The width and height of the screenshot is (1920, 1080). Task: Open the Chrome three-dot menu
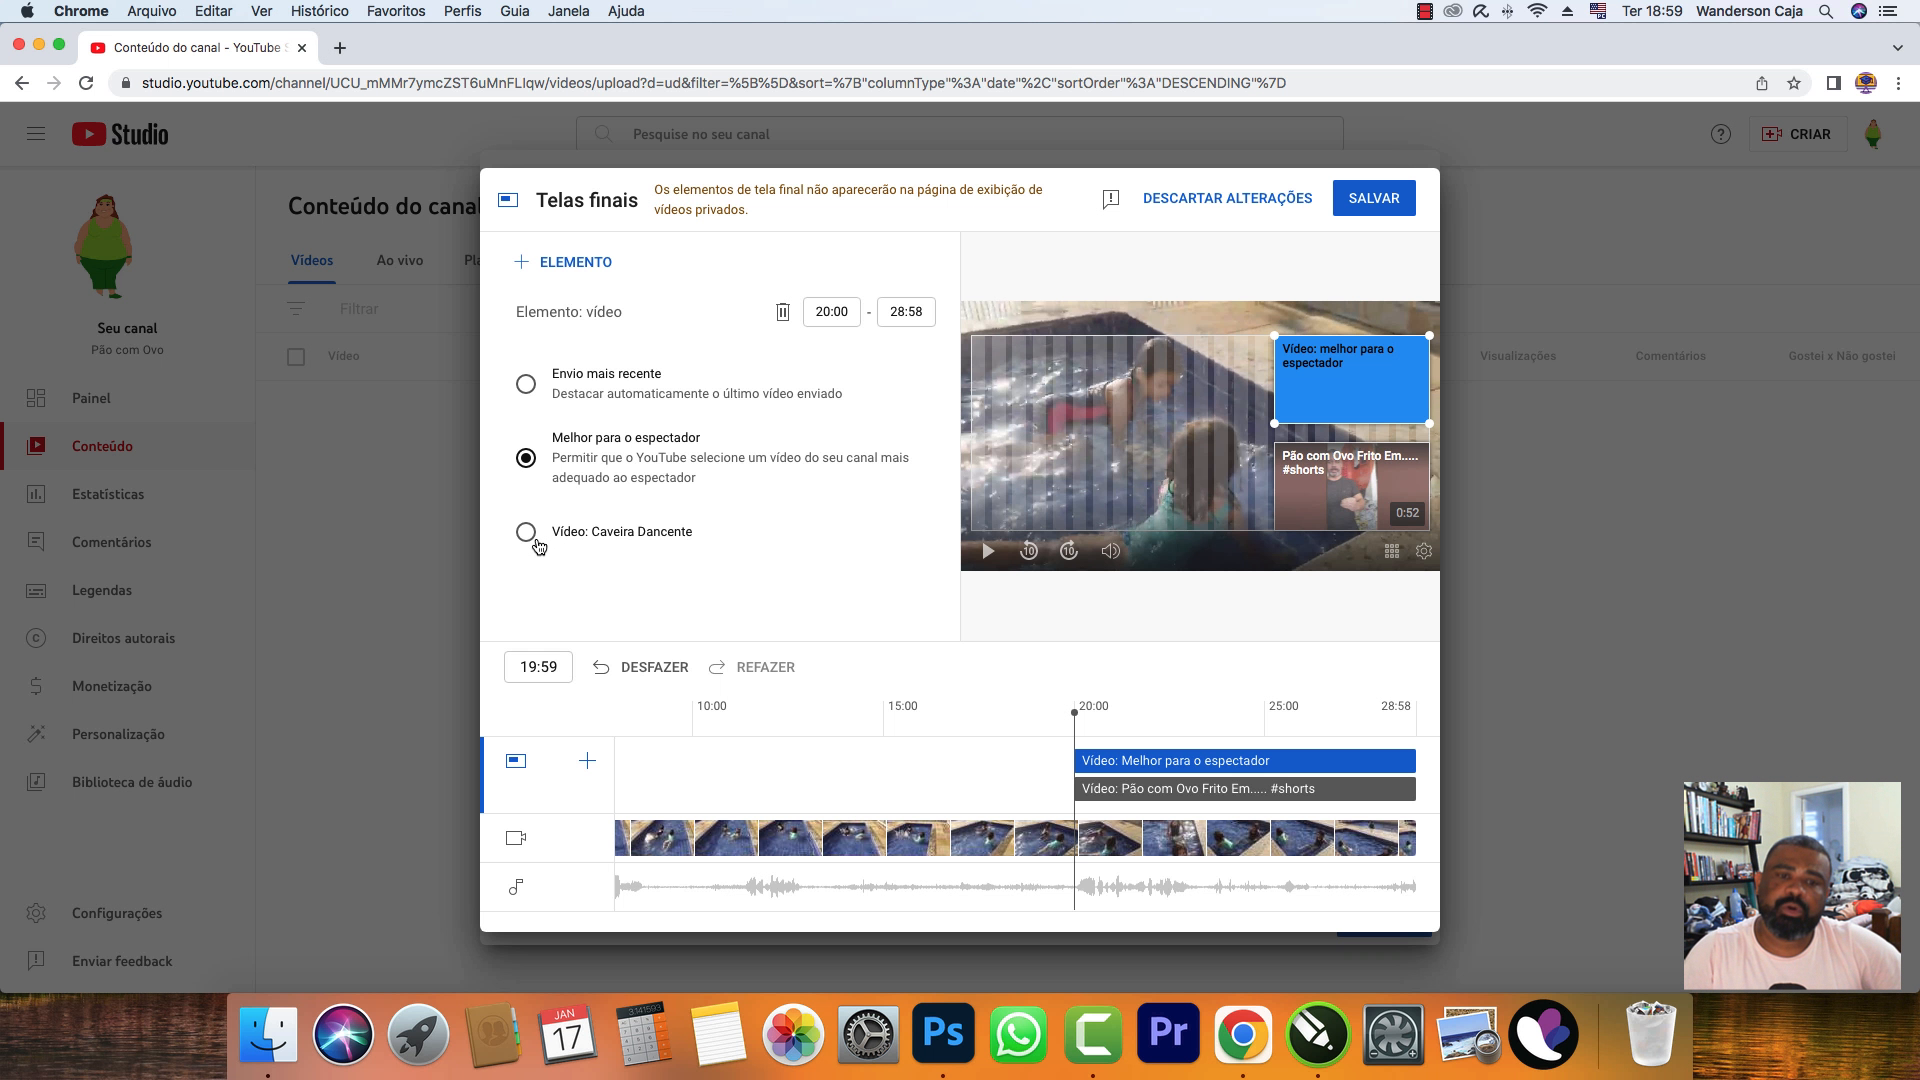pyautogui.click(x=1898, y=83)
